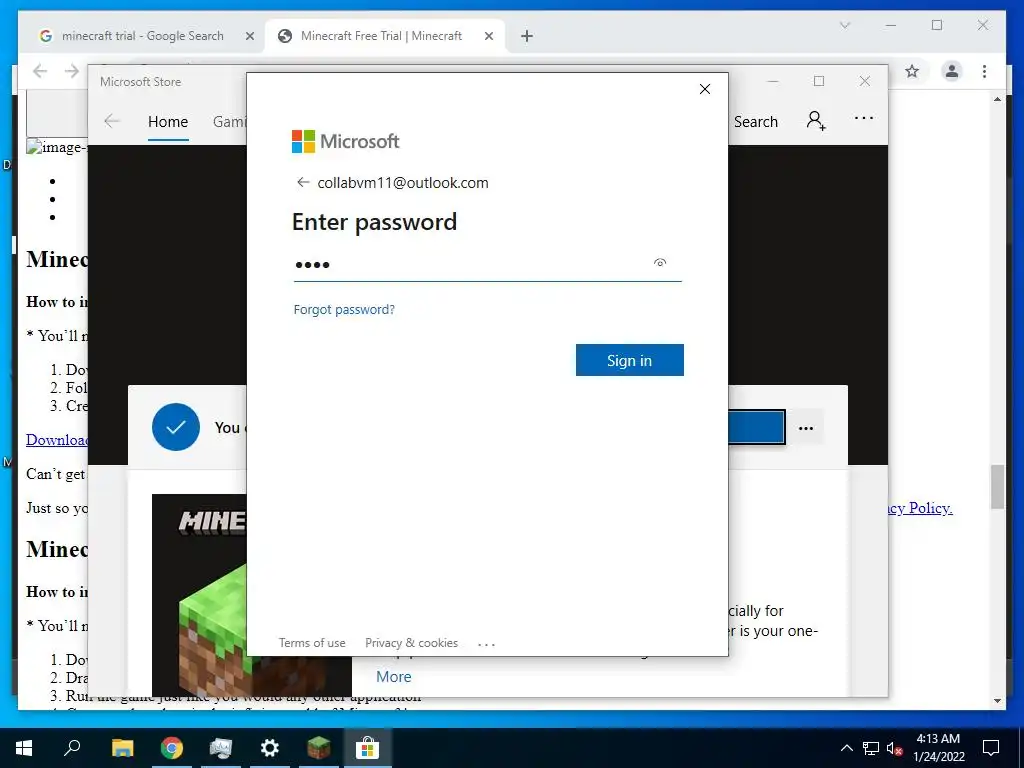Open Privacy & cookies link
Screen dimensions: 1024x768
click(x=411, y=643)
